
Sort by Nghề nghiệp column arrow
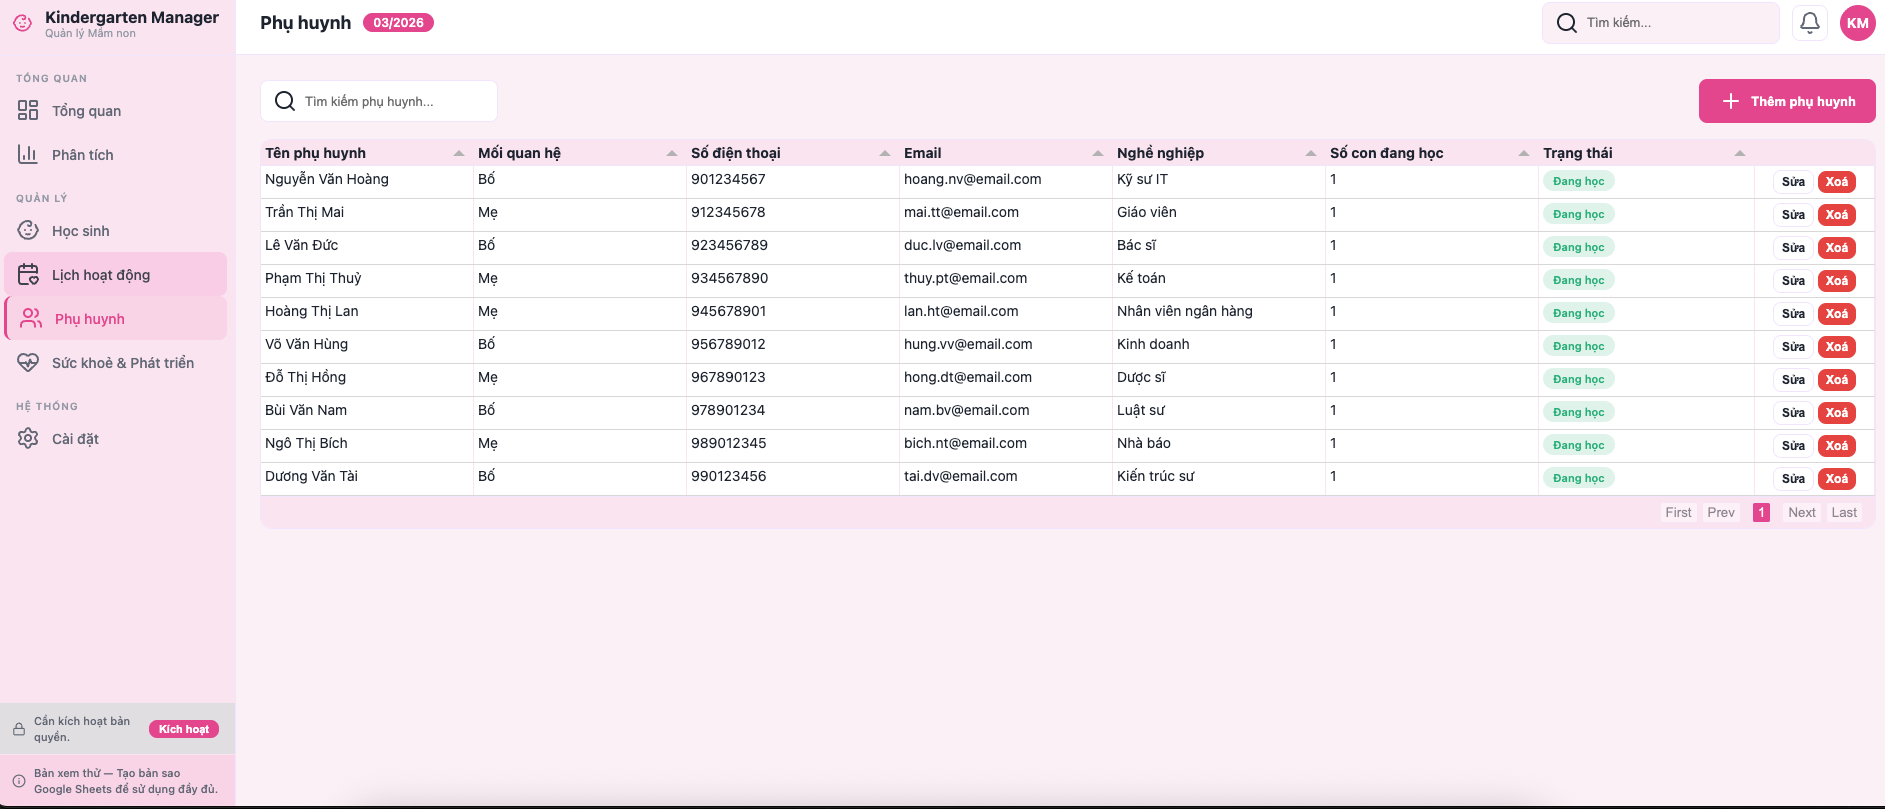click(x=1311, y=153)
